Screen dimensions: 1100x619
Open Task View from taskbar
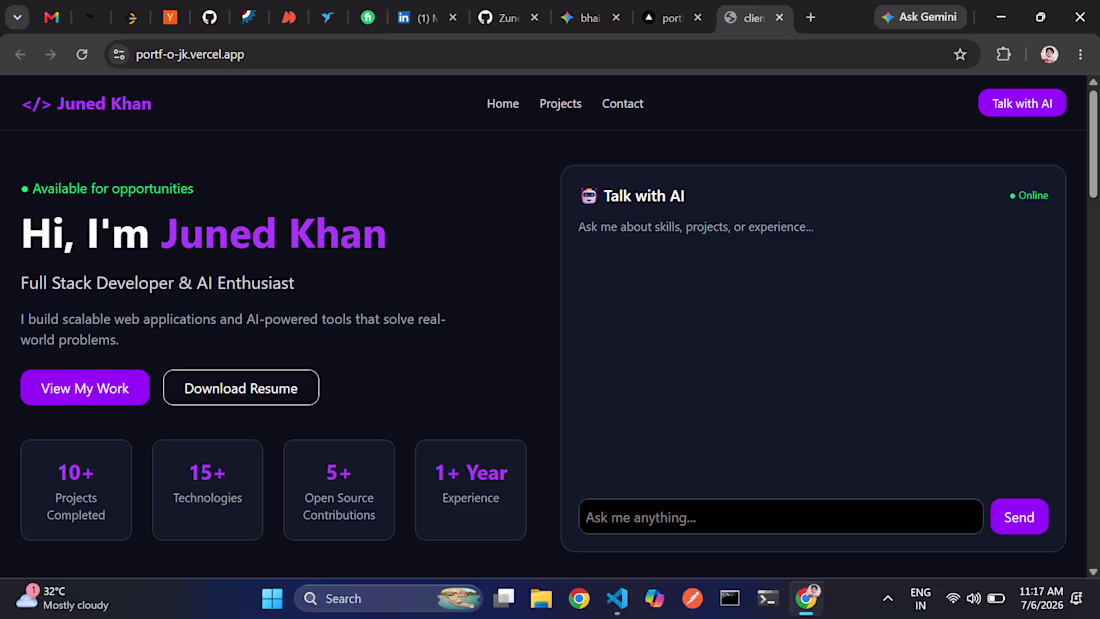coord(504,599)
